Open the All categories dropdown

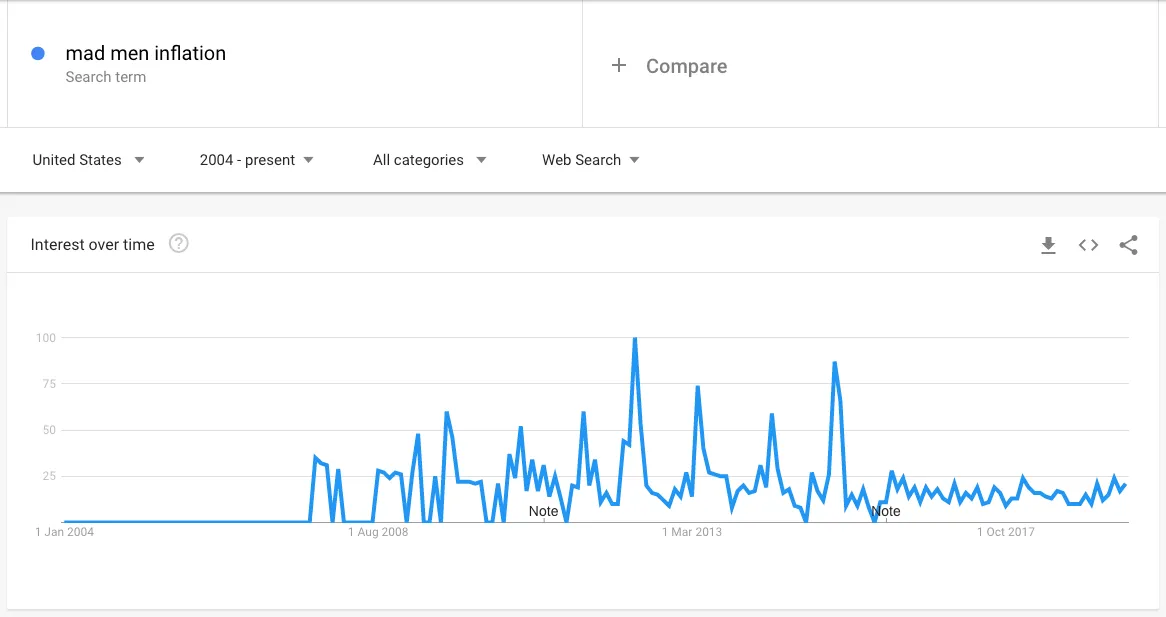pyautogui.click(x=430, y=160)
